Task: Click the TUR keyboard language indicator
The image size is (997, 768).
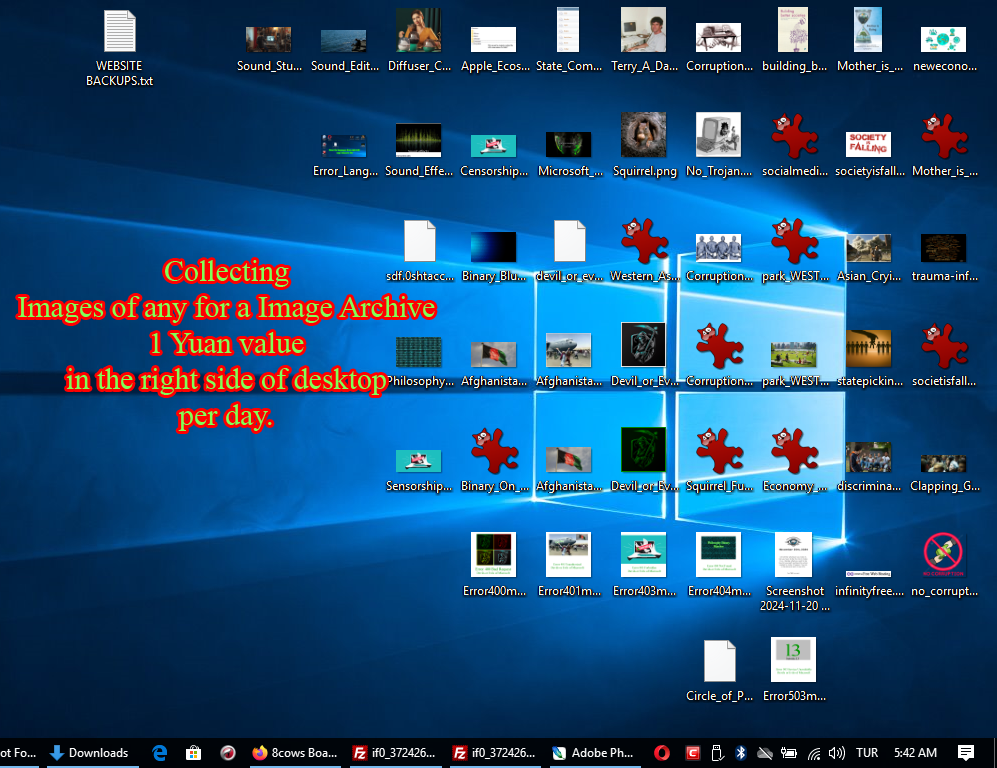Action: point(867,753)
